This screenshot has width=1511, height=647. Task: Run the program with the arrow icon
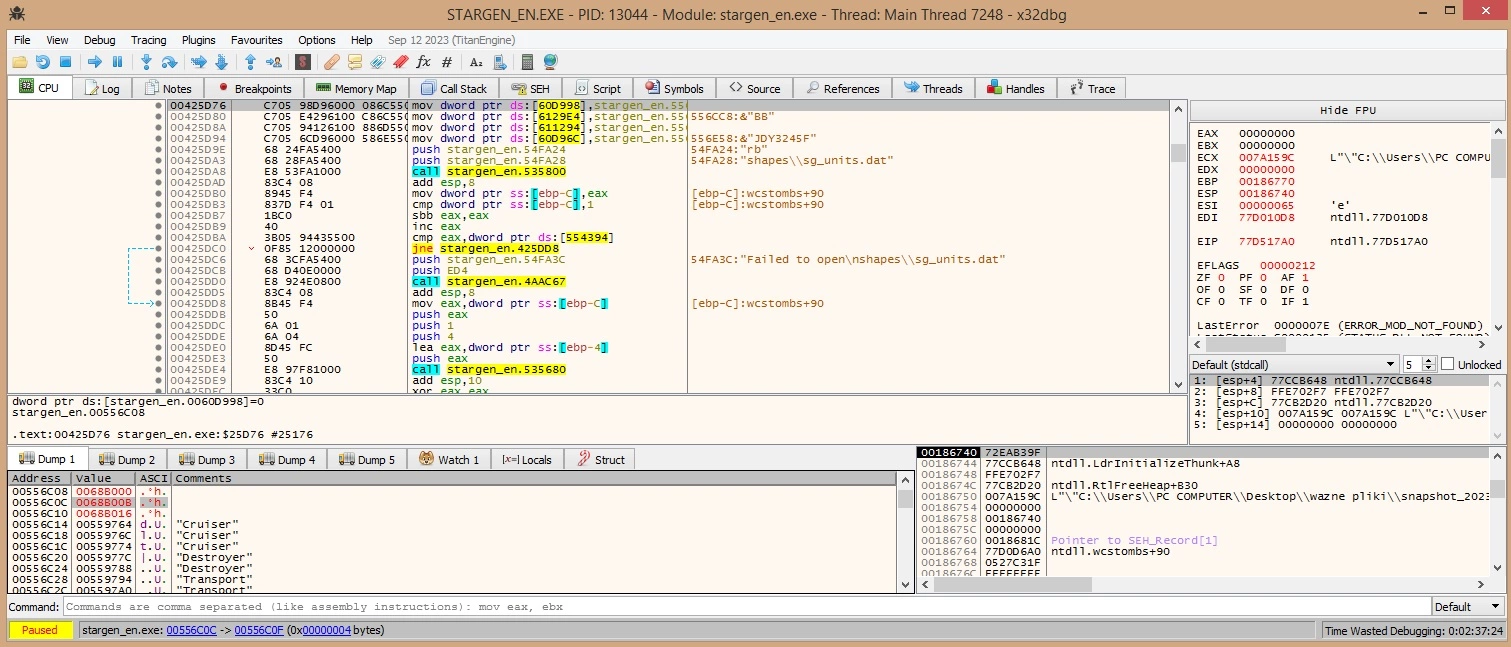[95, 62]
